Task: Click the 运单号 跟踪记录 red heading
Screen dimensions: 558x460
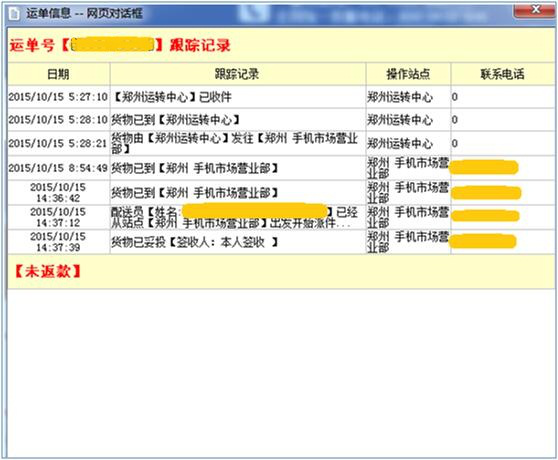Action: (x=120, y=45)
